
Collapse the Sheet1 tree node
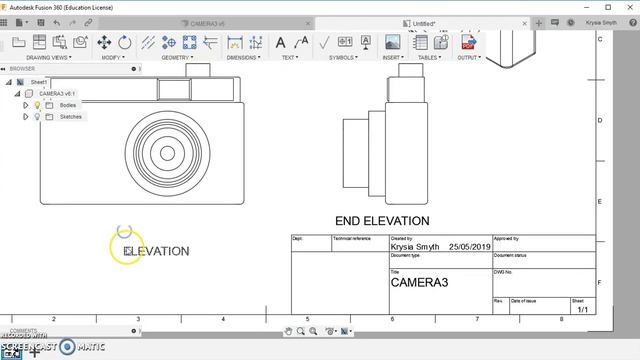[9, 82]
